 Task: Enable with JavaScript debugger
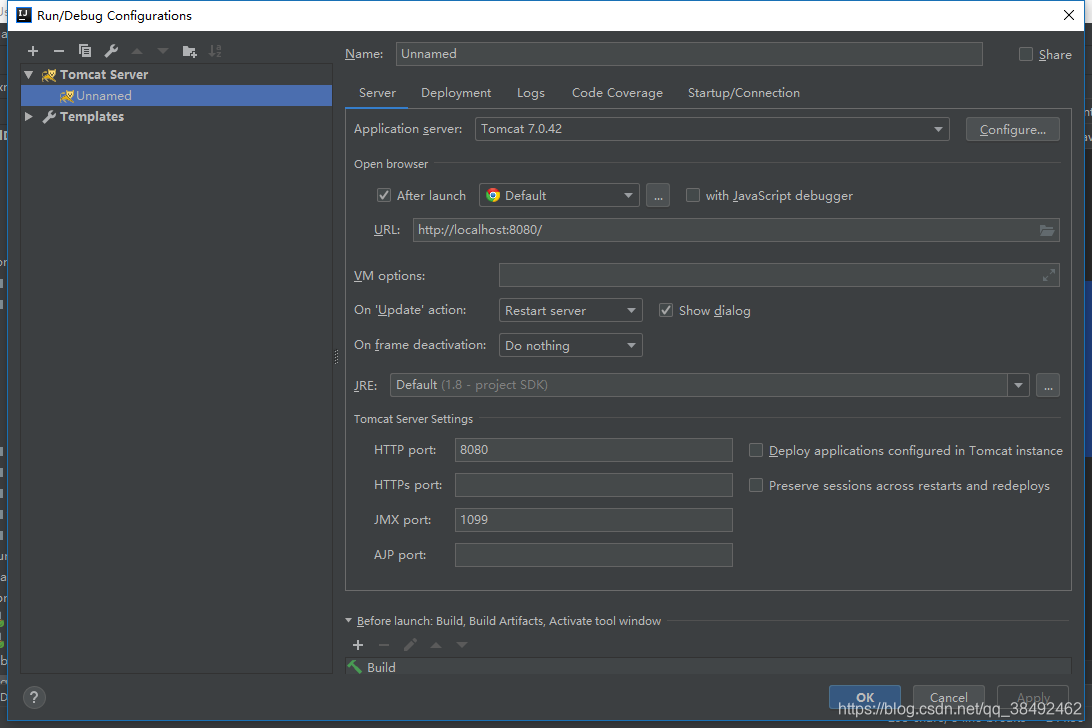coord(693,196)
